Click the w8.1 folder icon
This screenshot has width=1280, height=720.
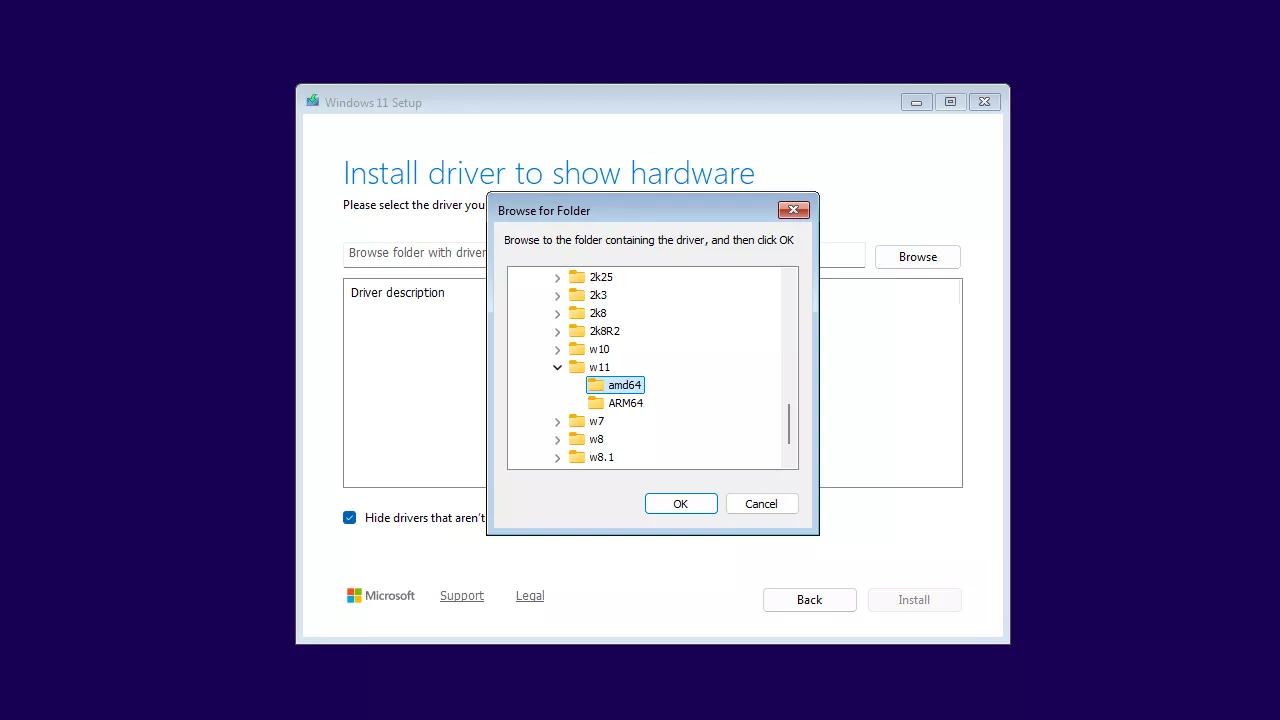click(x=577, y=457)
